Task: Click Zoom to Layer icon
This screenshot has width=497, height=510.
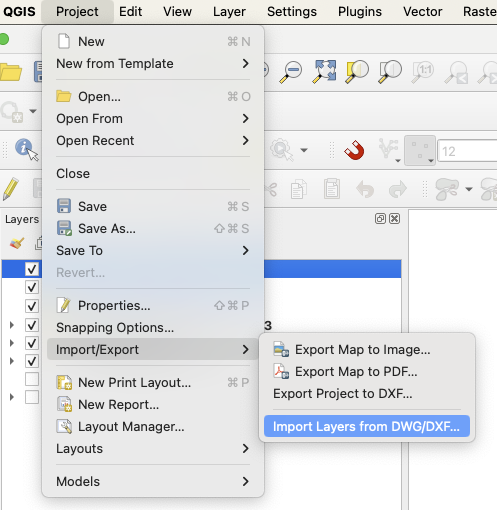Action: [x=390, y=71]
